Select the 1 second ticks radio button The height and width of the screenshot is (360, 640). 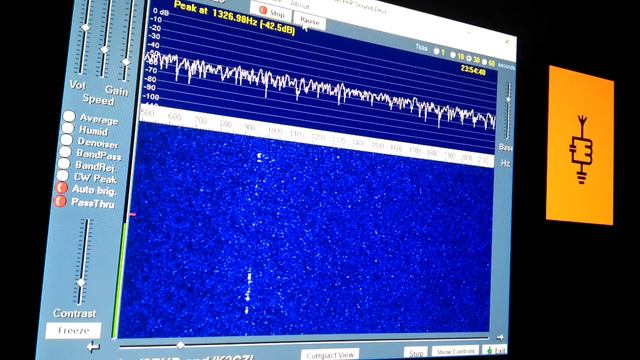pyautogui.click(x=437, y=51)
